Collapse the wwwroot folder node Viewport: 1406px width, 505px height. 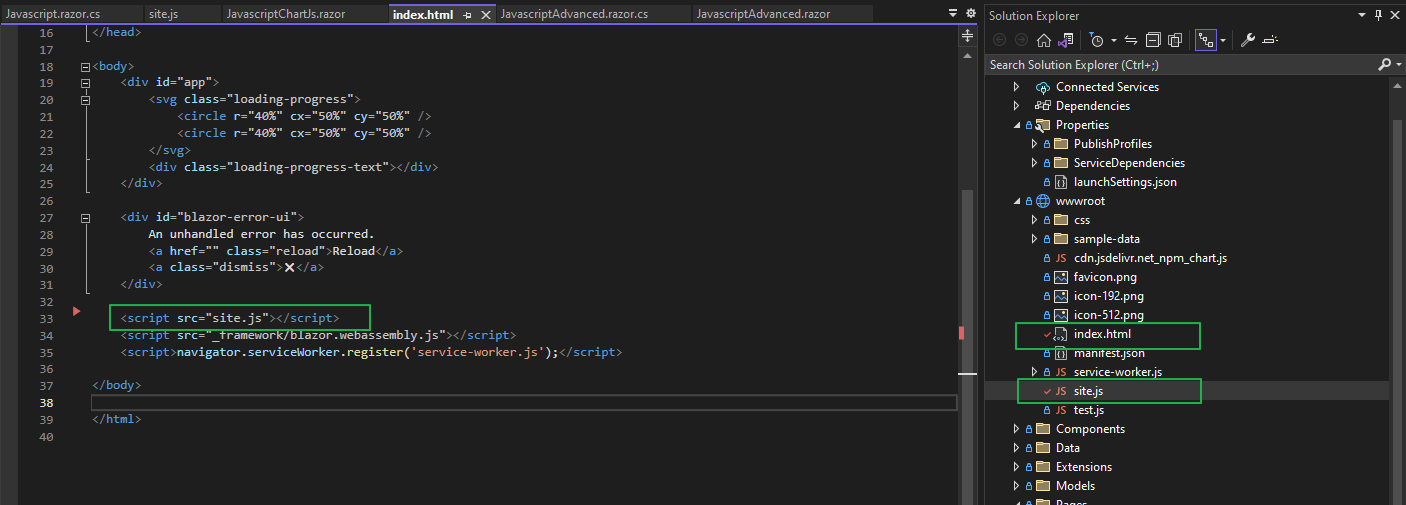[1017, 201]
